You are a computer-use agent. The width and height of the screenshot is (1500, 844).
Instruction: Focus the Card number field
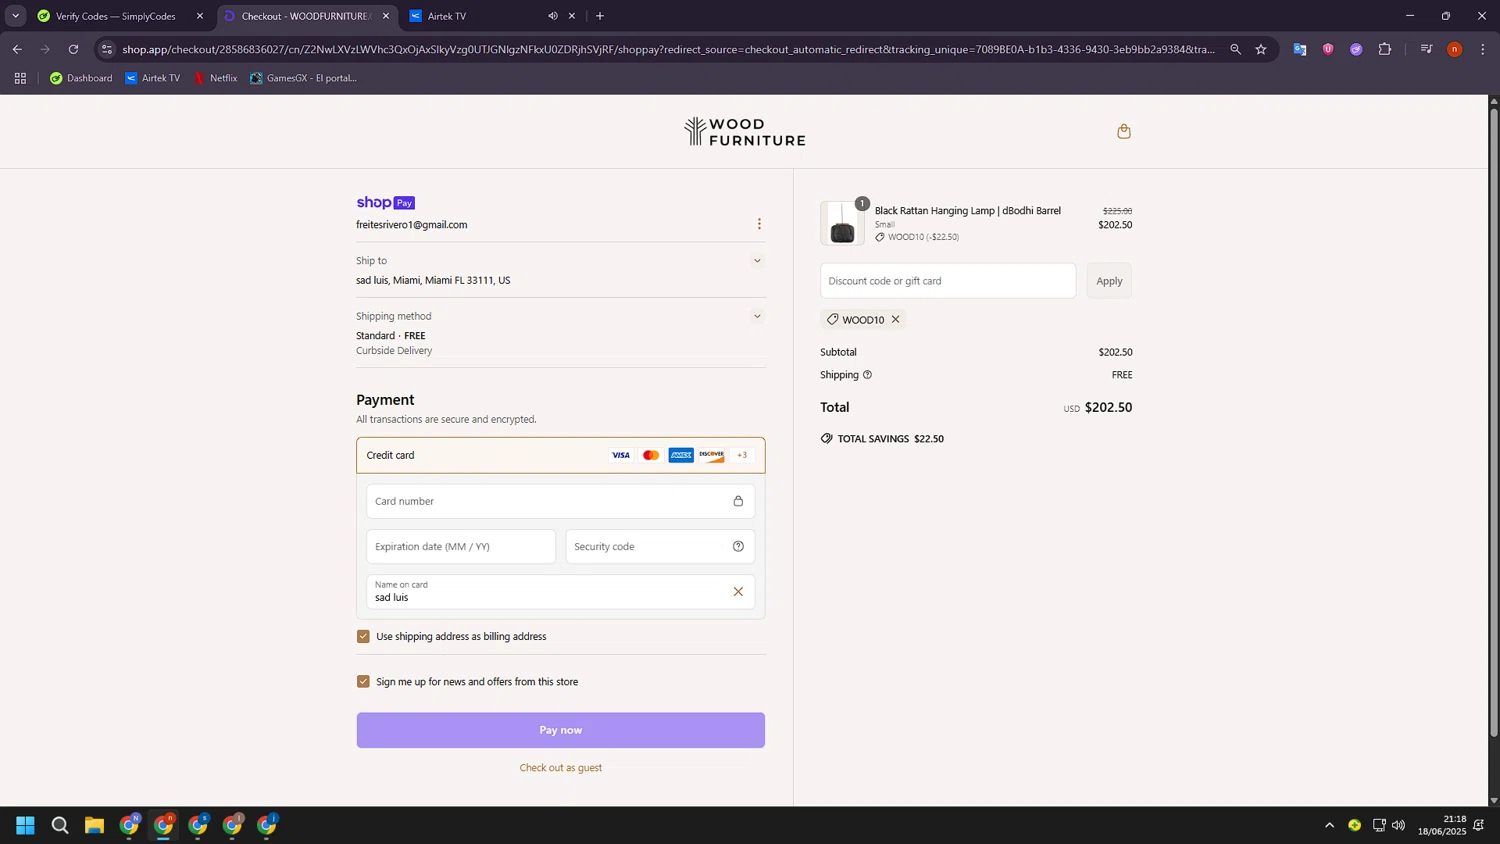click(561, 501)
